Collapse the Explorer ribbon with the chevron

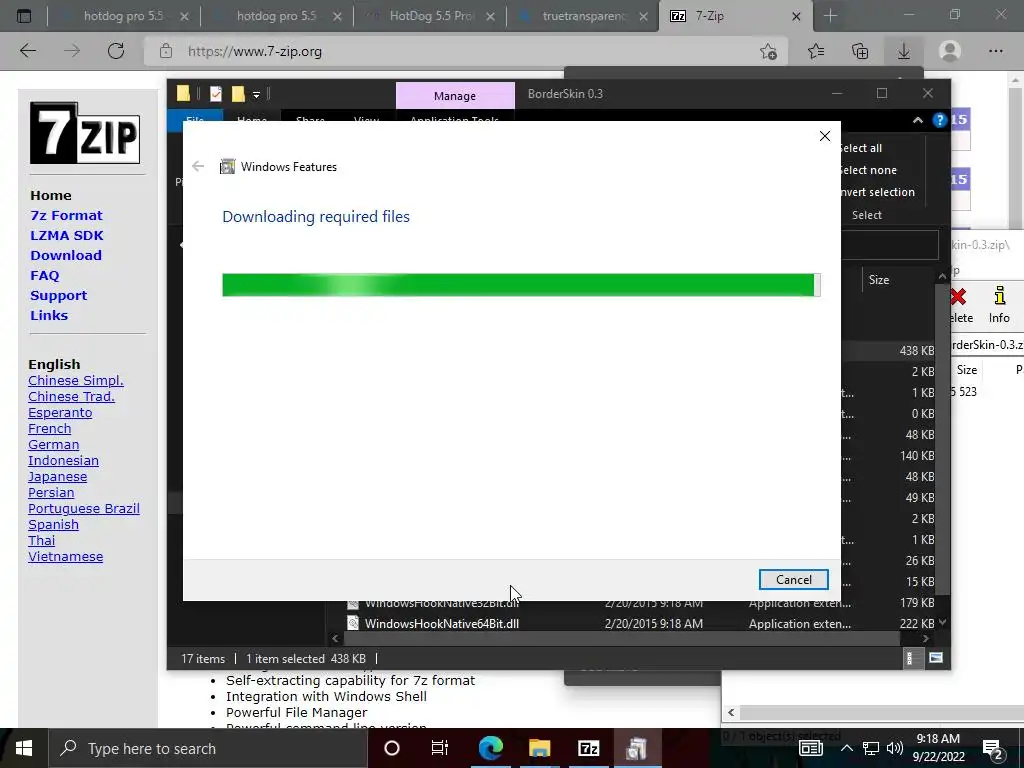pyautogui.click(x=918, y=120)
